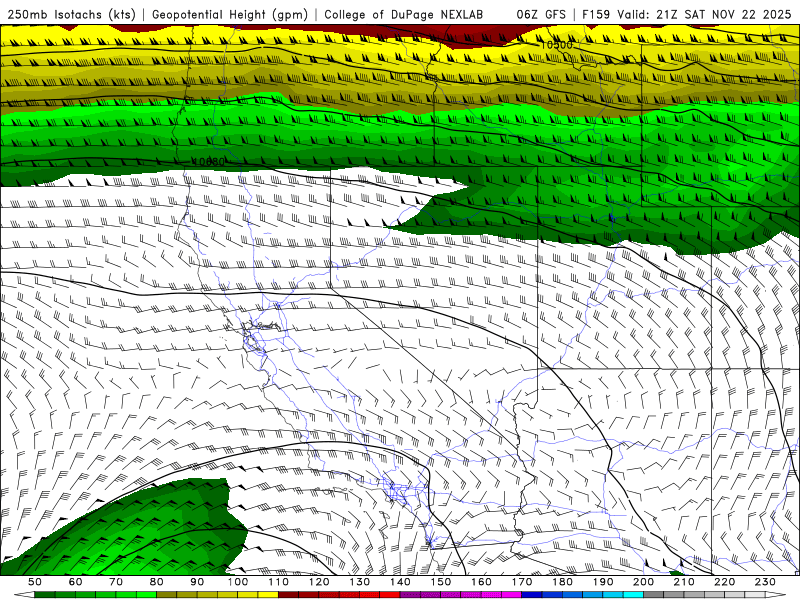This screenshot has width=800, height=600.
Task: Click the colorbar label 160
Action: click(481, 582)
